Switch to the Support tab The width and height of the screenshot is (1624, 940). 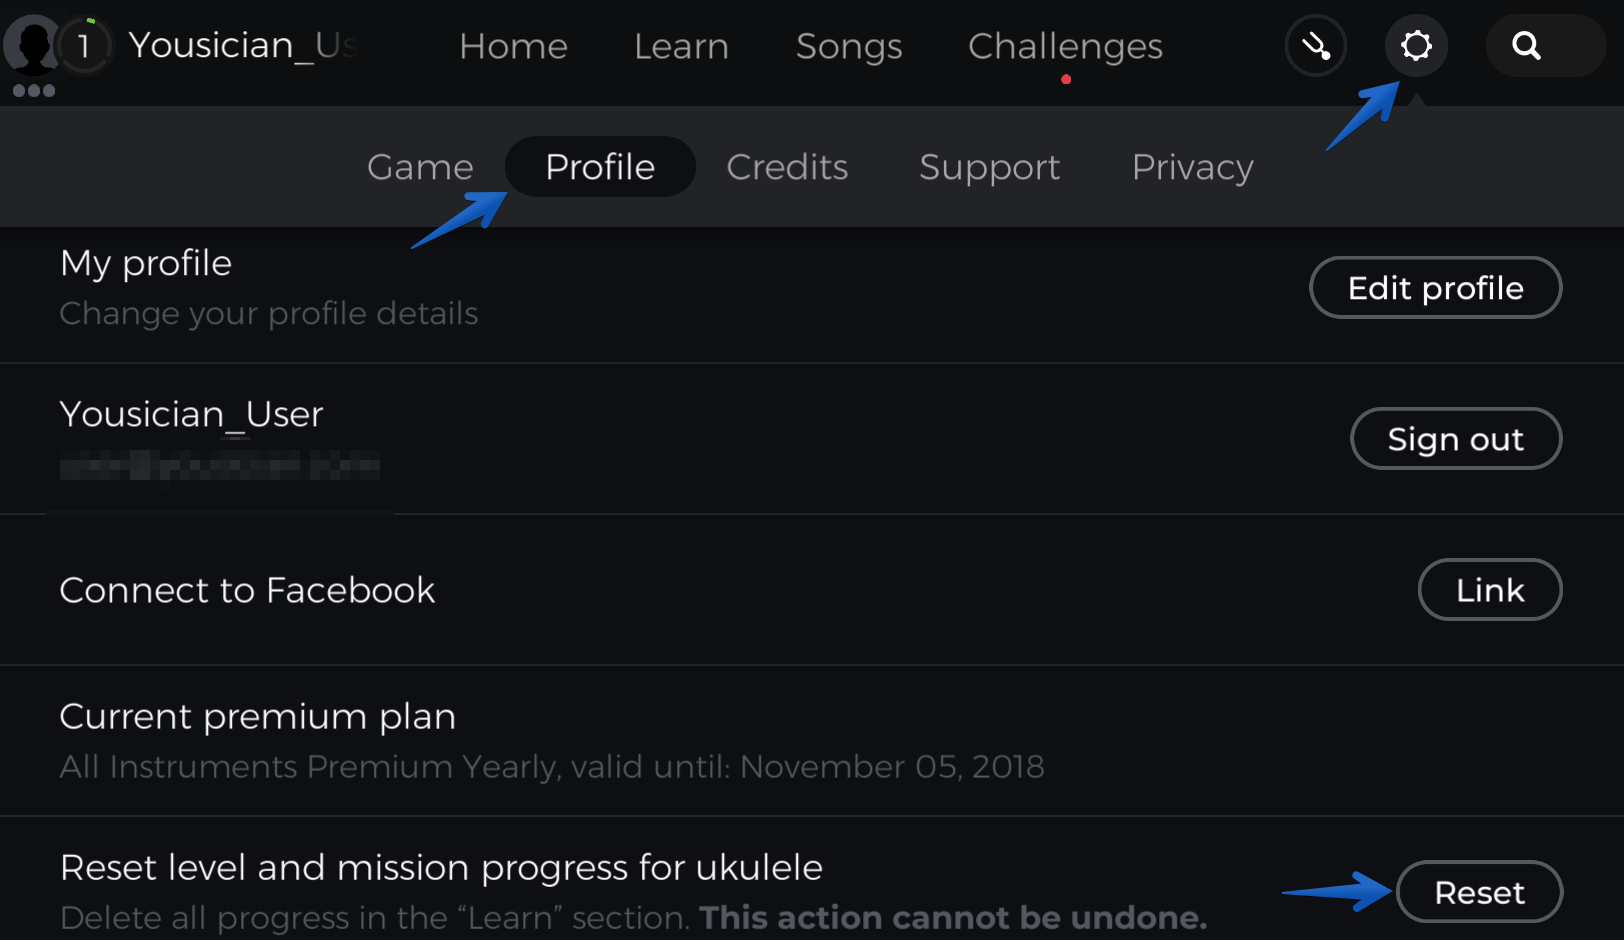tap(989, 167)
